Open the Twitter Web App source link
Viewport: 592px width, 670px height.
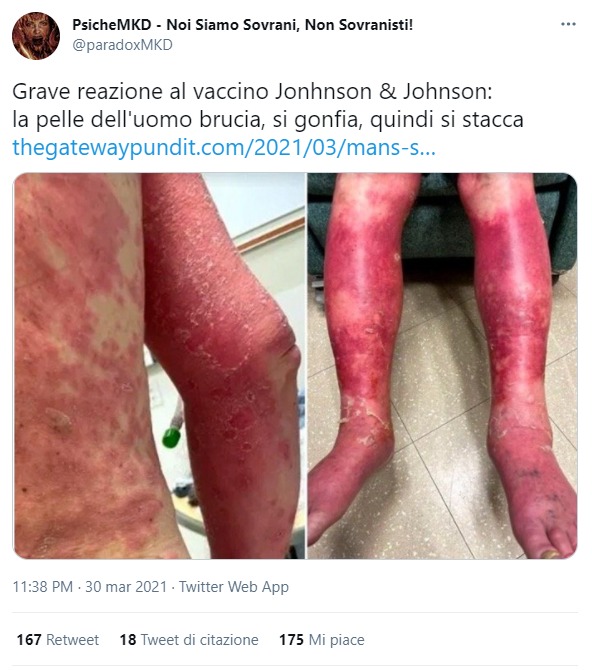[234, 587]
